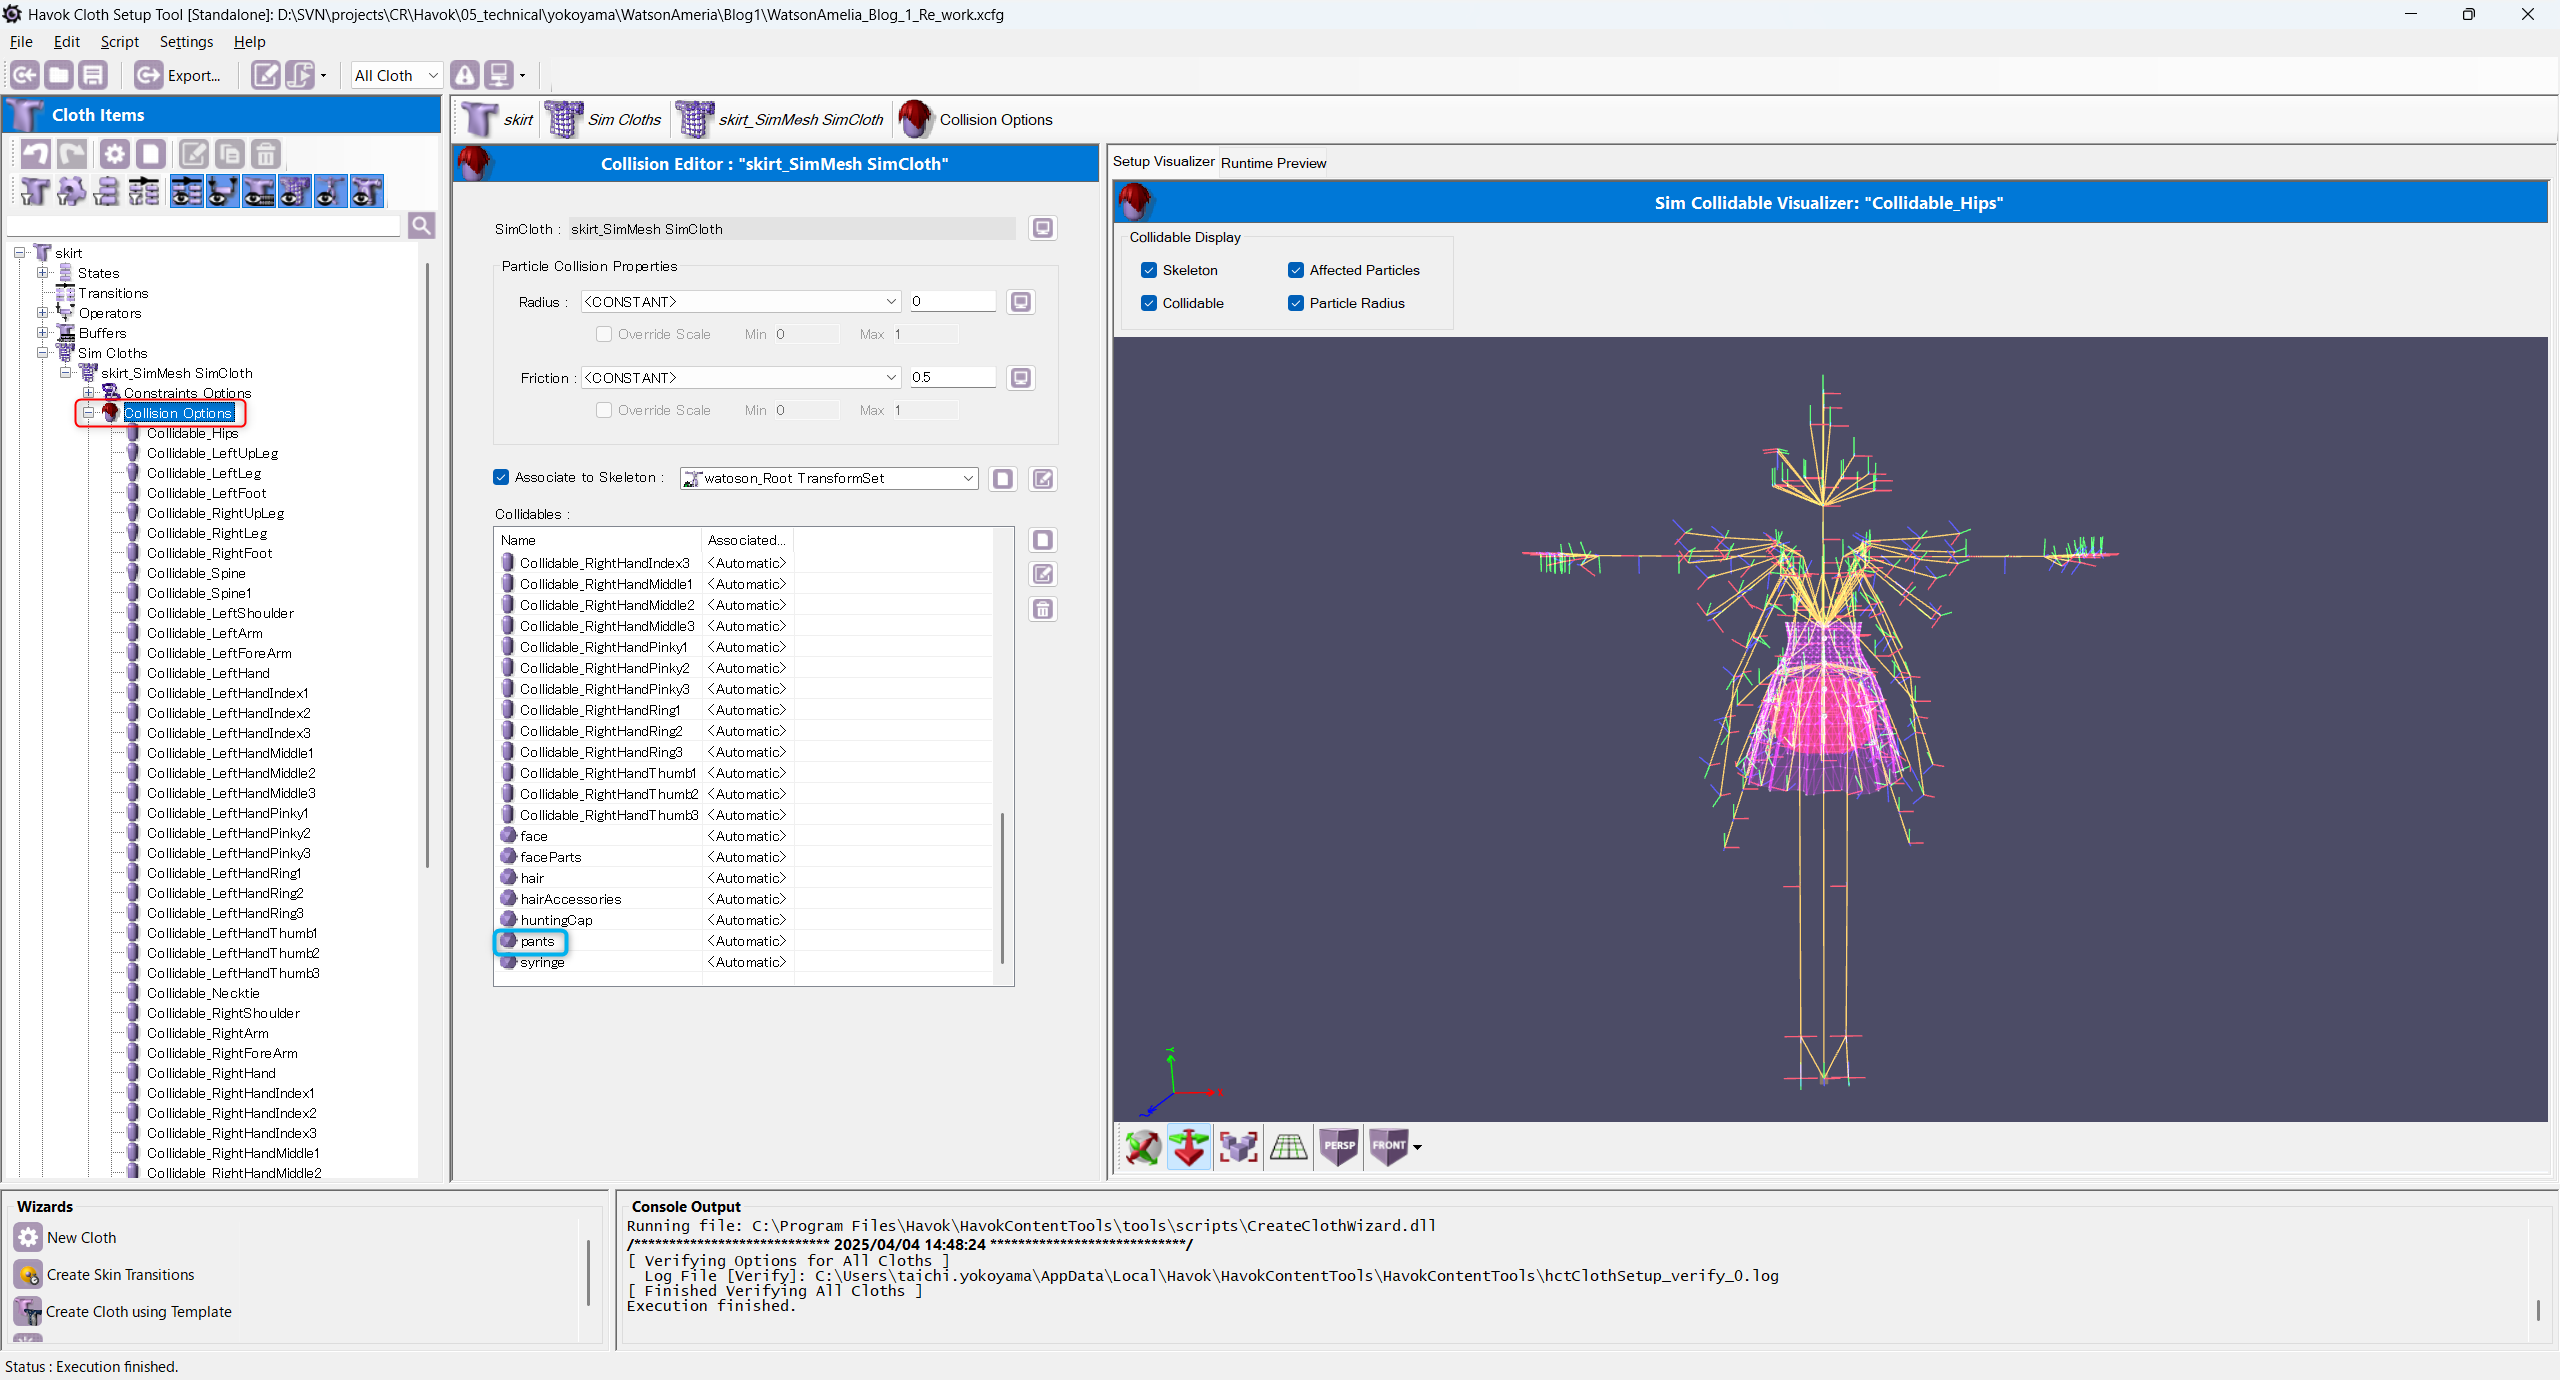Open the File menu
Screen dimensions: 2560x1380
tap(21, 42)
